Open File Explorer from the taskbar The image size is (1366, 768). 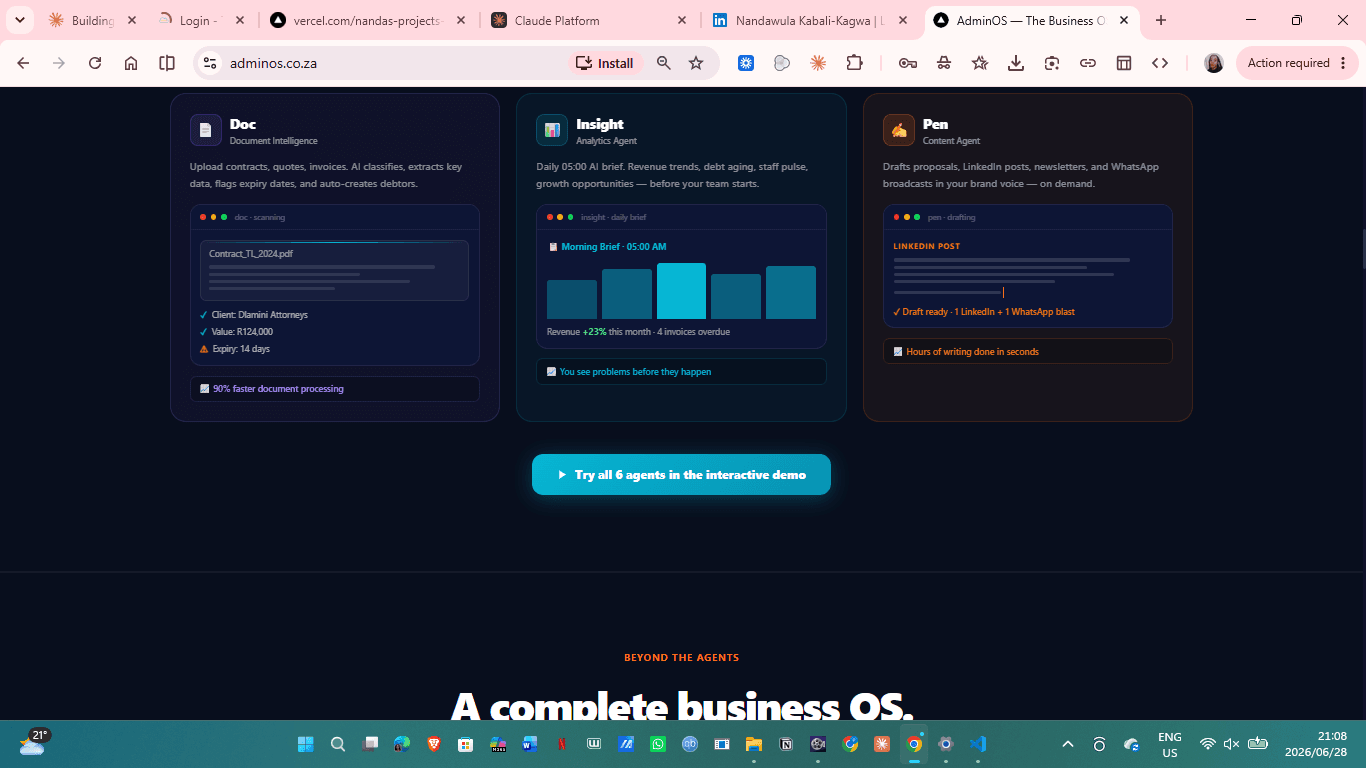click(x=754, y=744)
